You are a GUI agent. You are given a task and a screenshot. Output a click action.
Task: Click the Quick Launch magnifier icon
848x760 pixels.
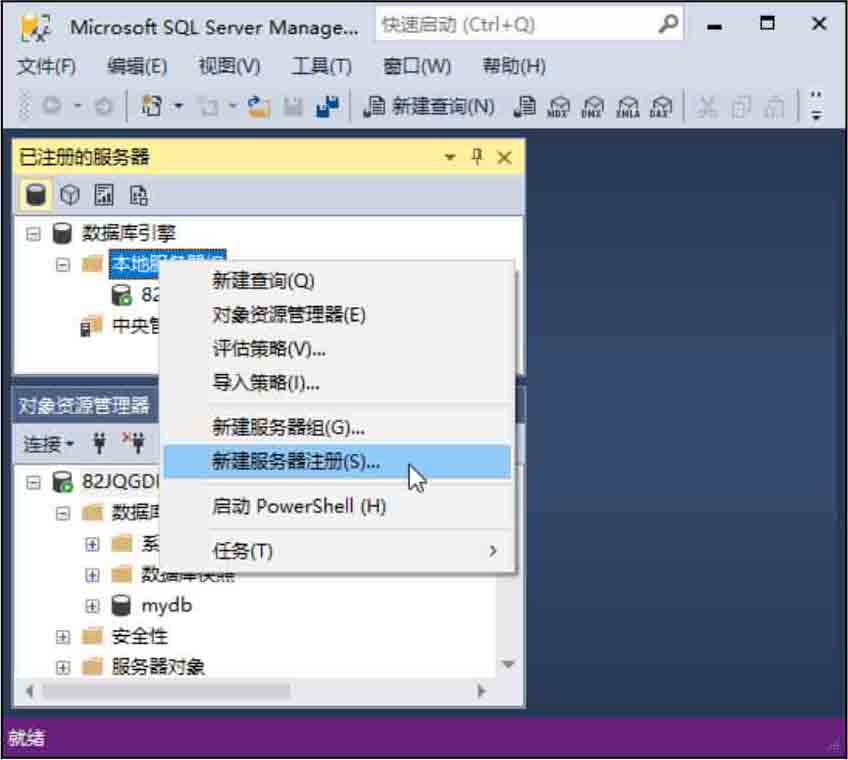[668, 24]
